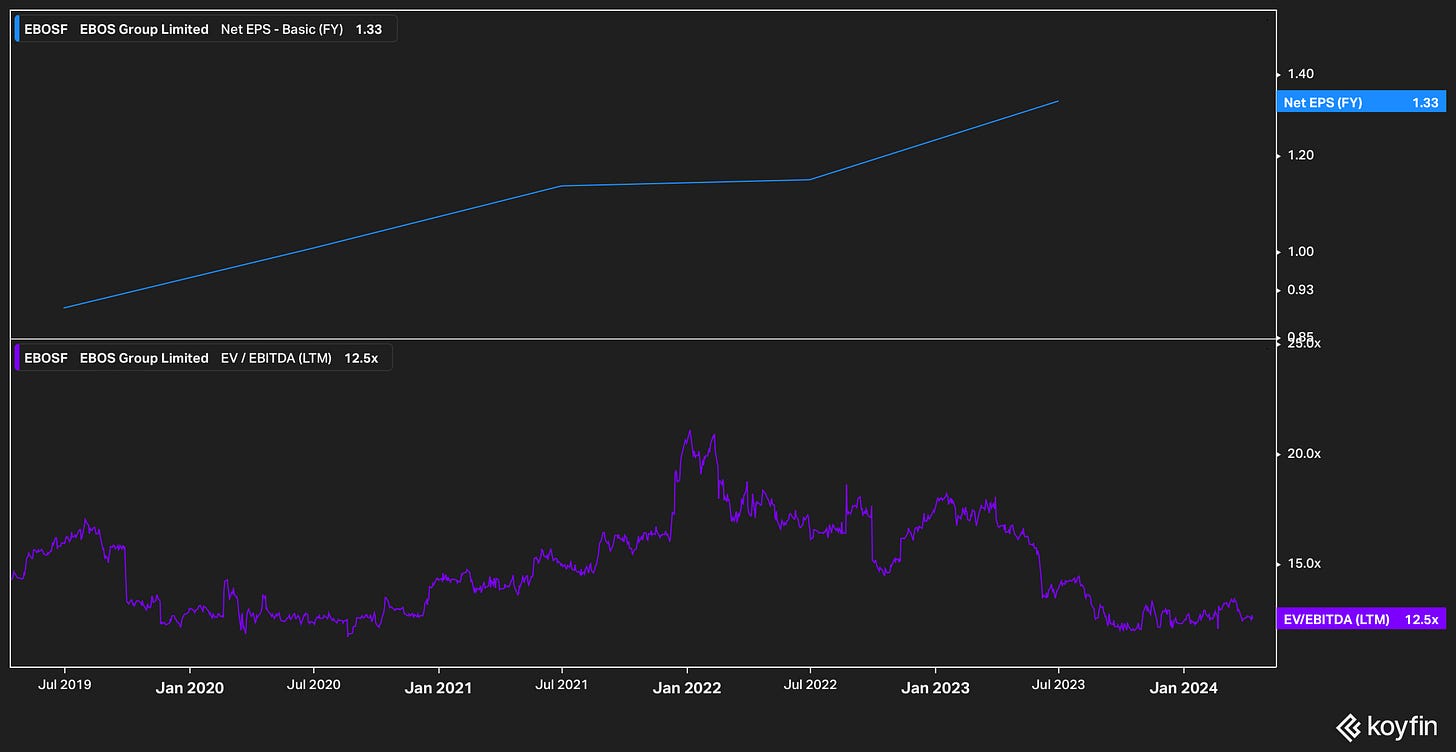
Task: Click the EV / EBITDA (LTM) legend label
Action: 276,358
